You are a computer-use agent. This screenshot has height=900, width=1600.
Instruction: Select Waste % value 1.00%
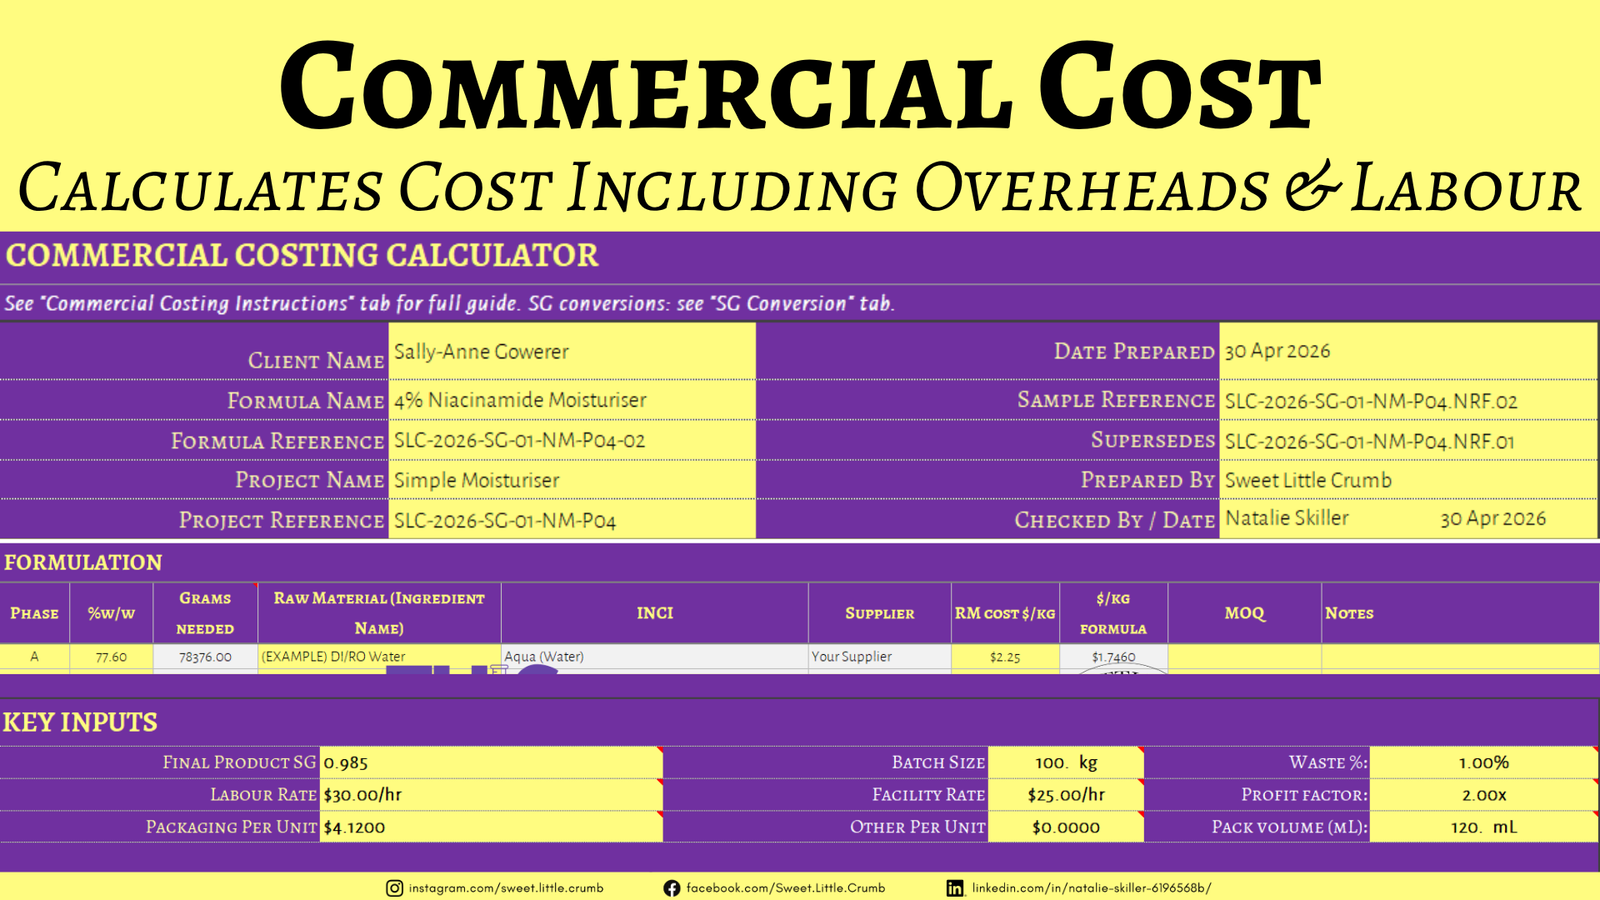click(1484, 762)
